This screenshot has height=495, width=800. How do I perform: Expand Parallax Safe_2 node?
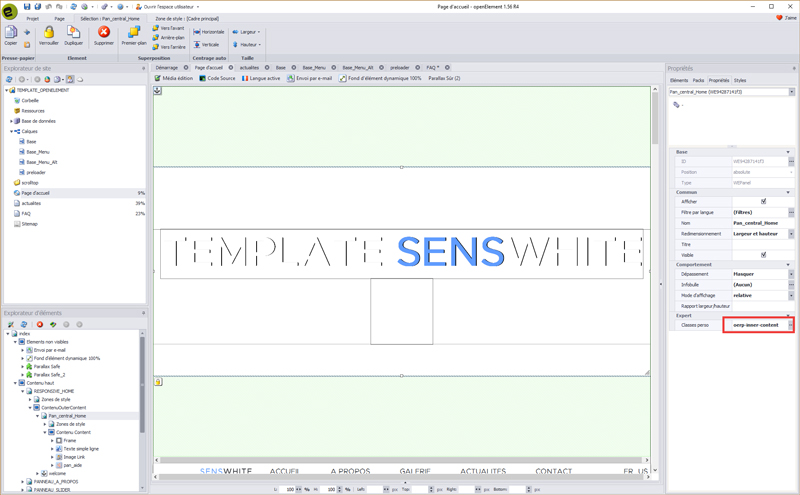[x=22, y=375]
